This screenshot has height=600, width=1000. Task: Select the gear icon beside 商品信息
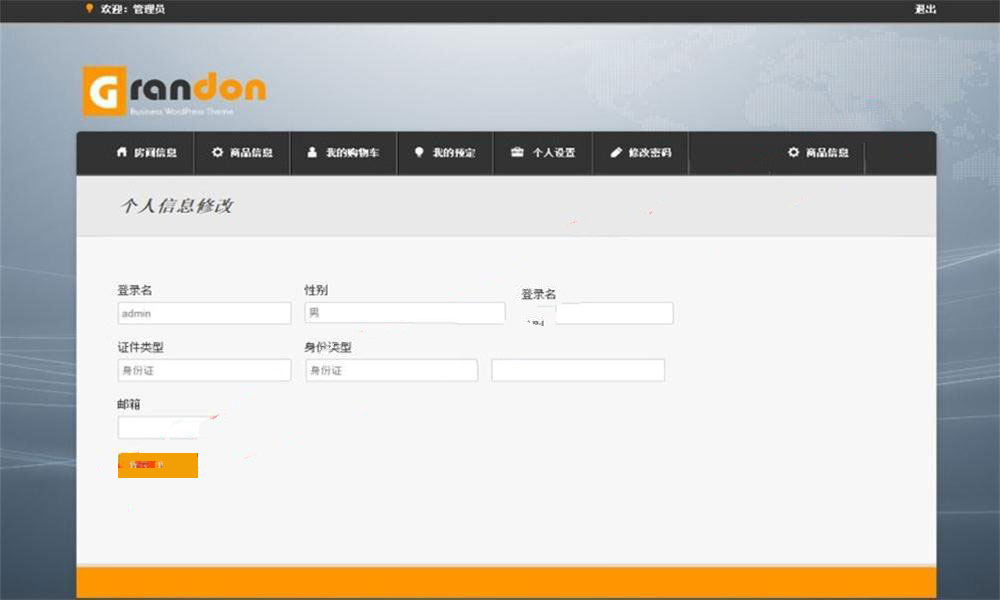217,153
